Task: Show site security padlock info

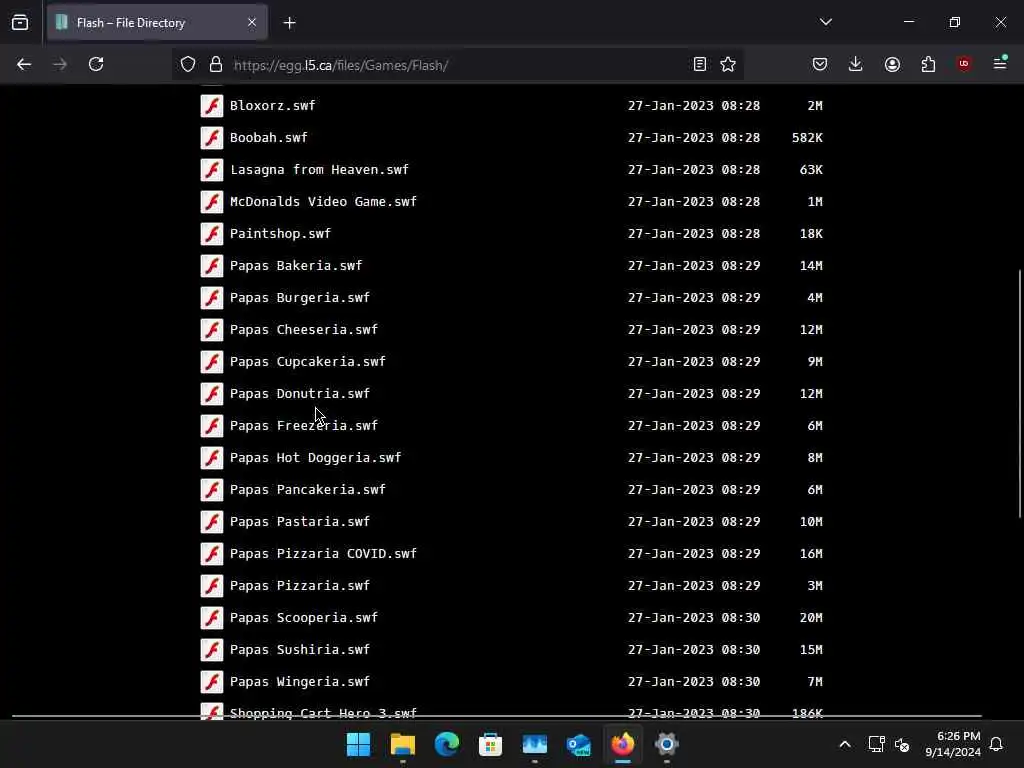Action: tap(216, 65)
